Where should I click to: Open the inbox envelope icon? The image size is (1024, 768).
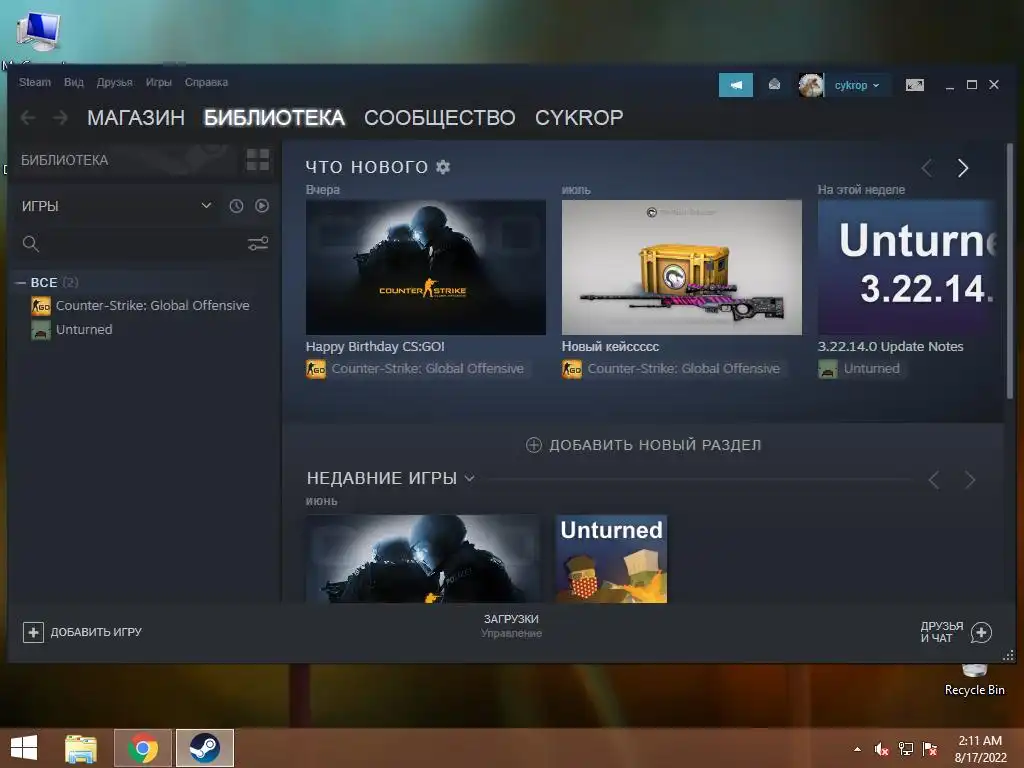[x=774, y=84]
